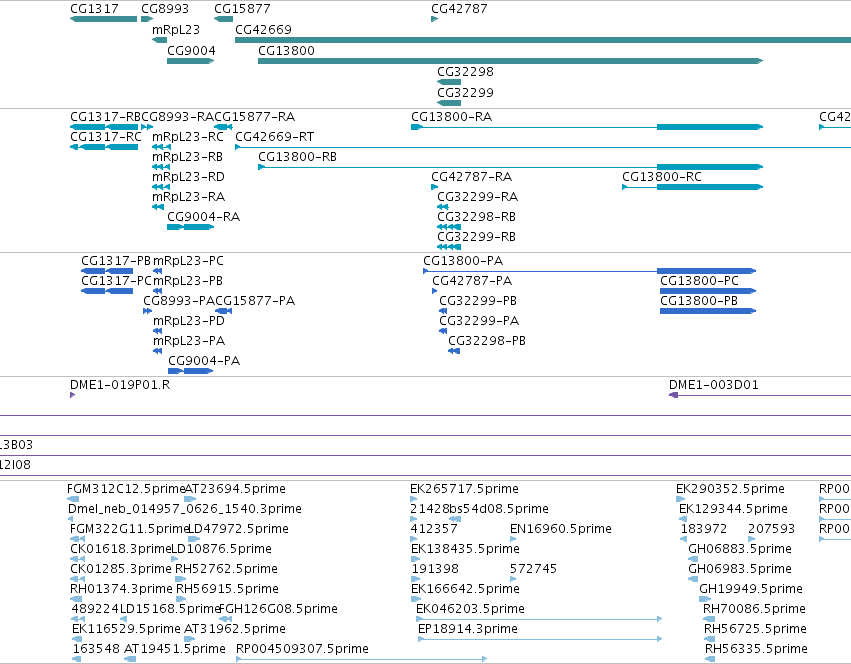The width and height of the screenshot is (851, 664).
Task: Select protein mRpL23-PB
Action: pos(188,281)
